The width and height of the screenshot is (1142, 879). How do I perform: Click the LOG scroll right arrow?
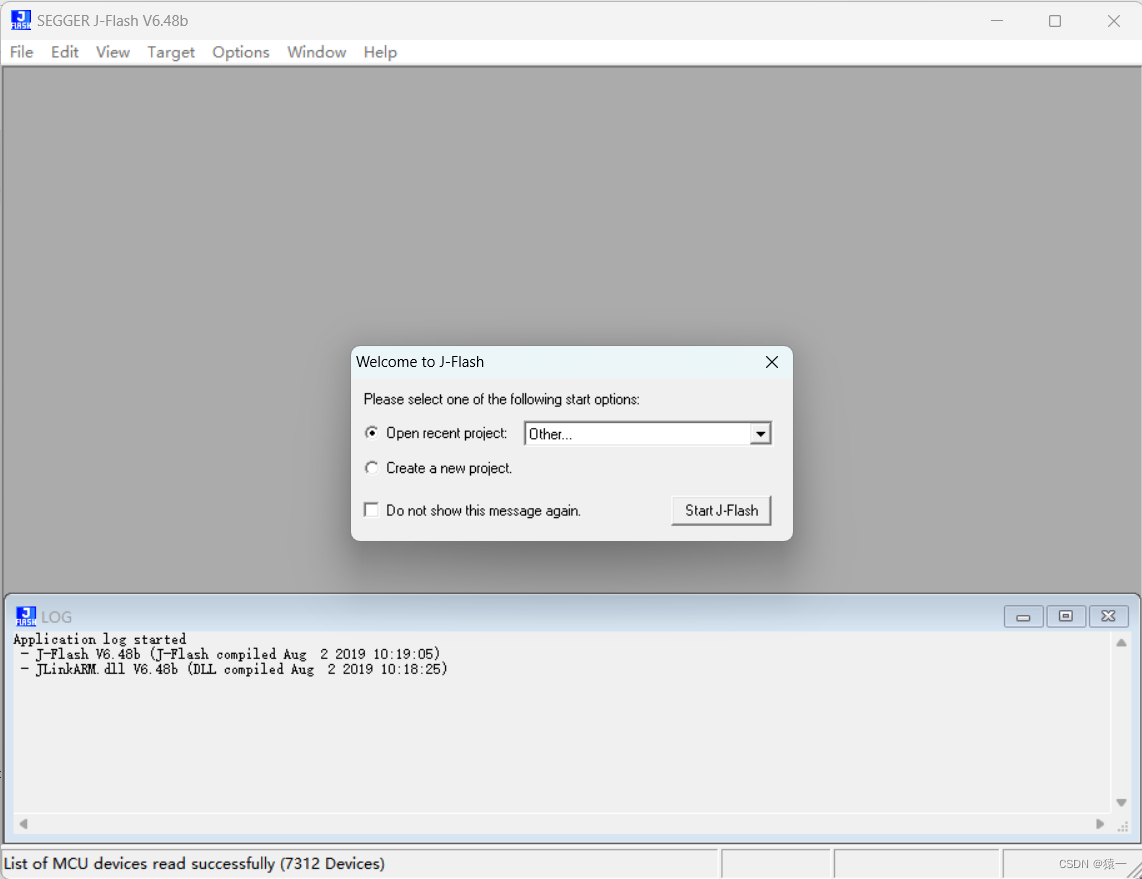pos(1100,824)
